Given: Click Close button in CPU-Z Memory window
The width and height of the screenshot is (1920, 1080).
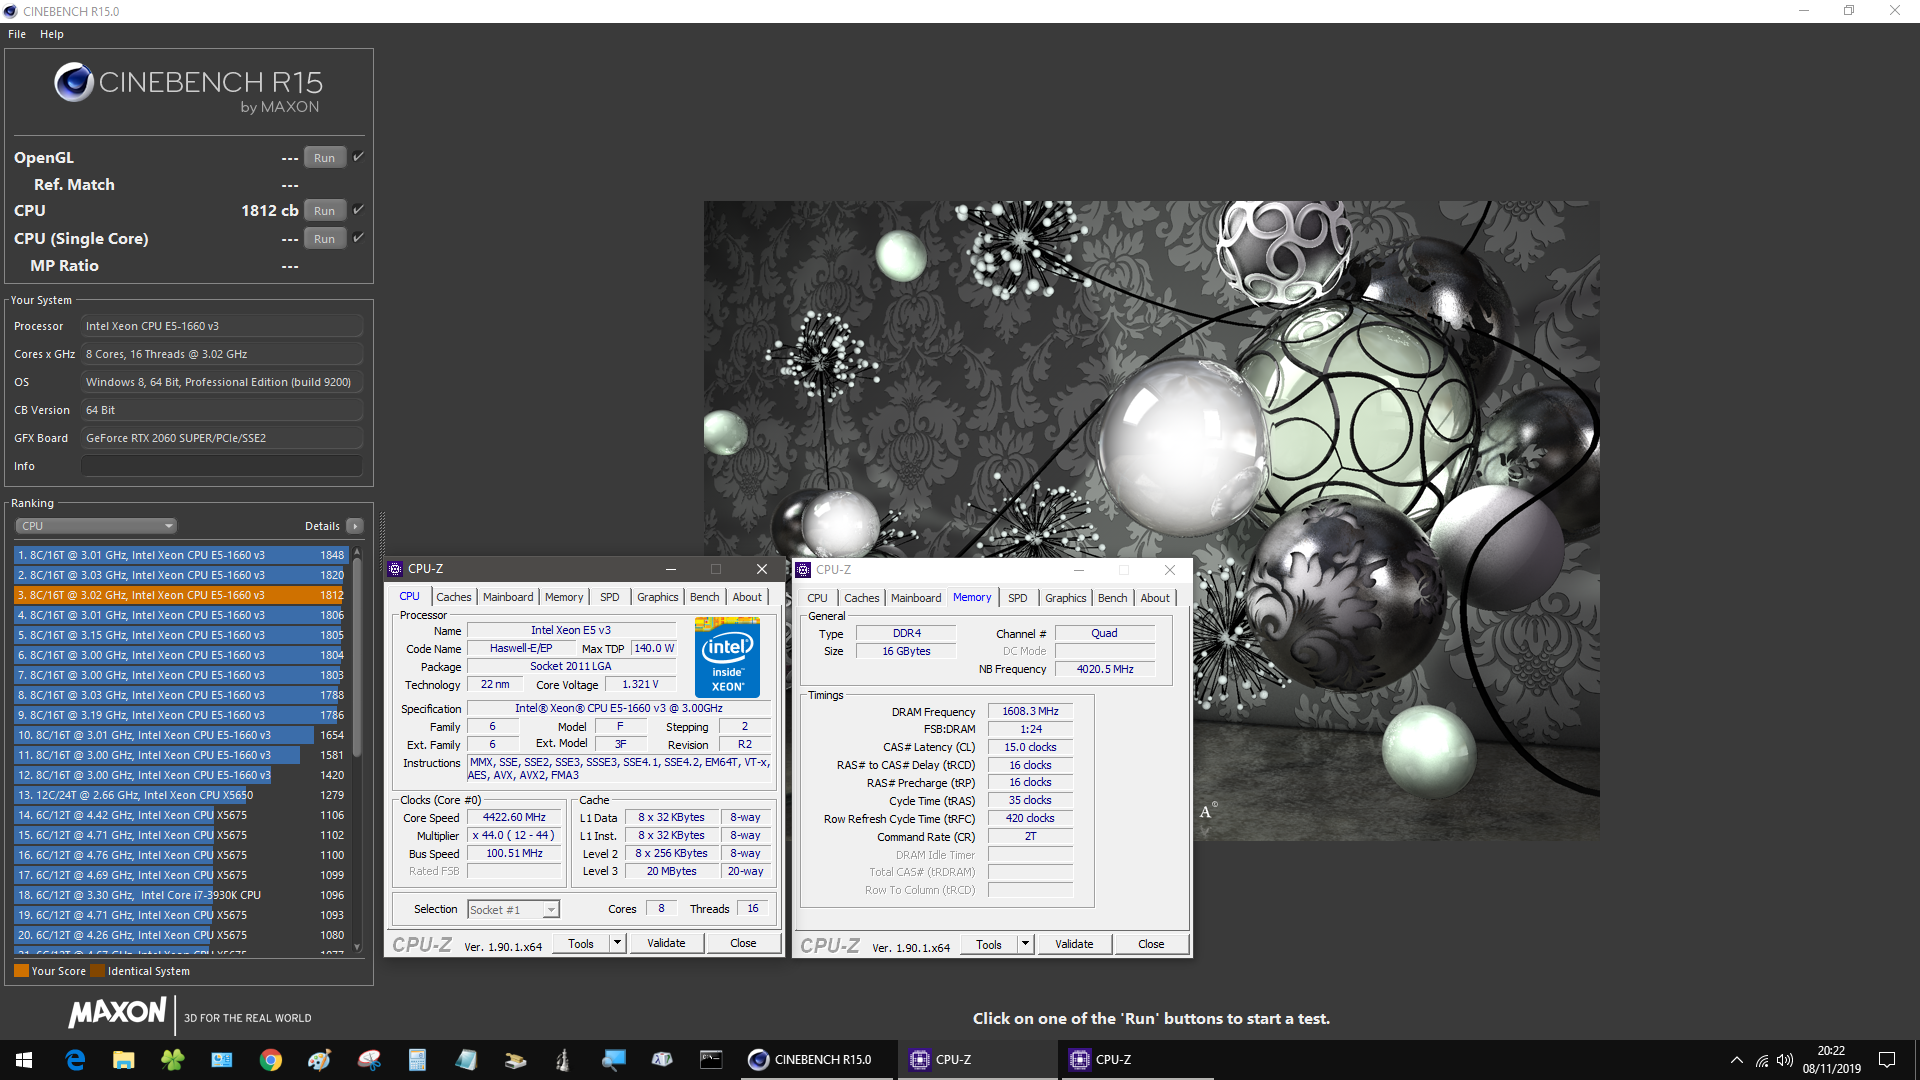Looking at the screenshot, I should tap(1151, 944).
